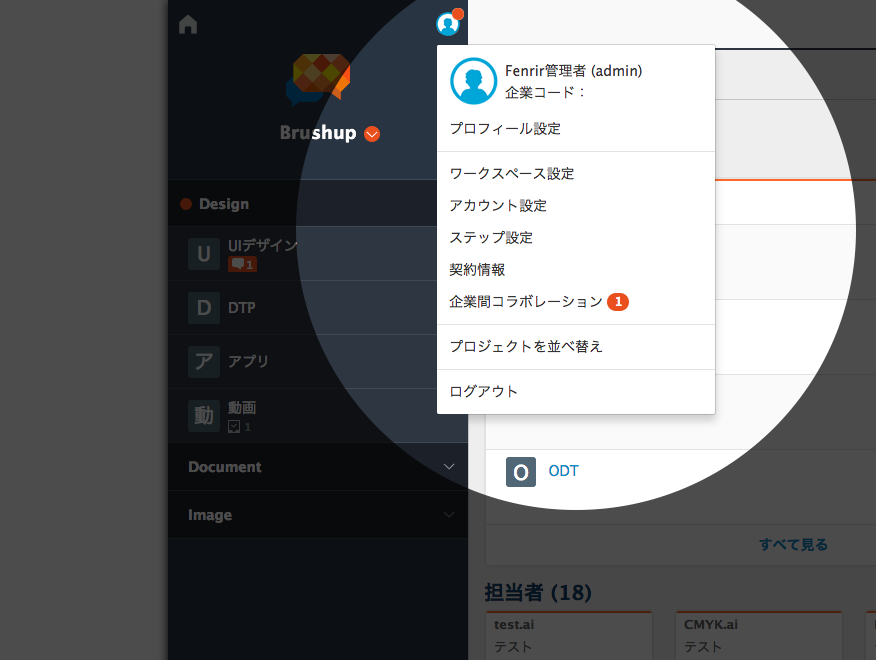Viewport: 876px width, 660px height.
Task: Open the CMYK.ai item card
Action: pos(759,636)
